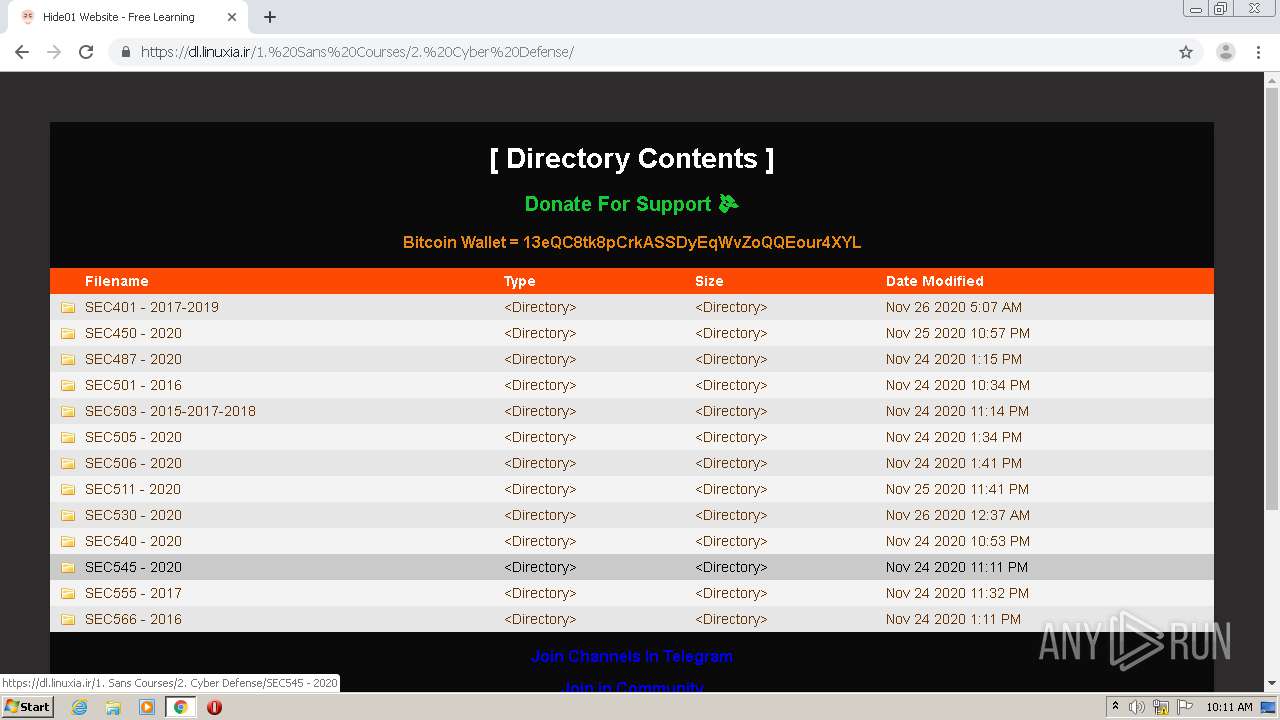Open the Chrome profile avatar icon

point(1226,52)
